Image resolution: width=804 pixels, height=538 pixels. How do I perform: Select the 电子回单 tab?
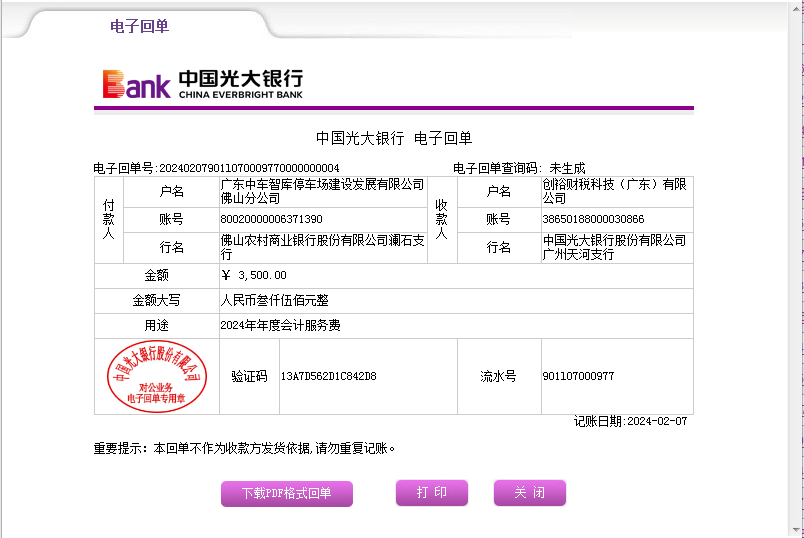(139, 26)
